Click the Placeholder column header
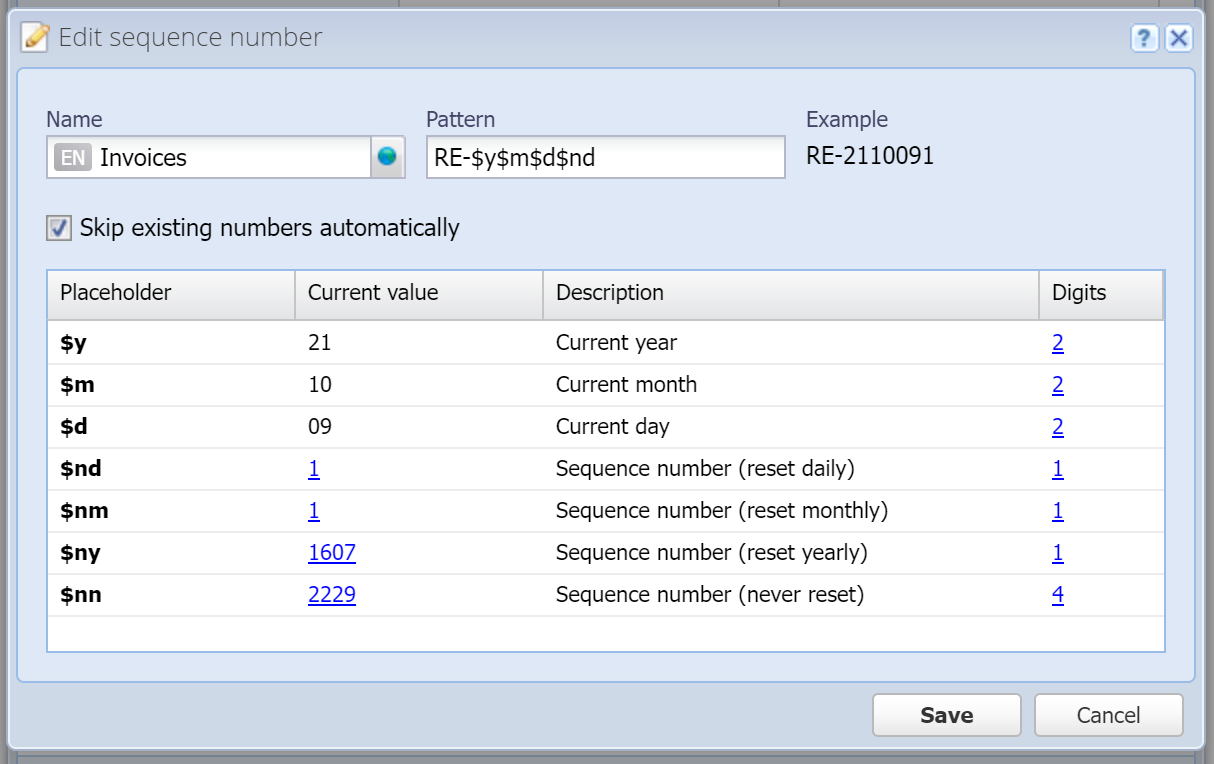This screenshot has width=1214, height=764. pyautogui.click(x=171, y=293)
